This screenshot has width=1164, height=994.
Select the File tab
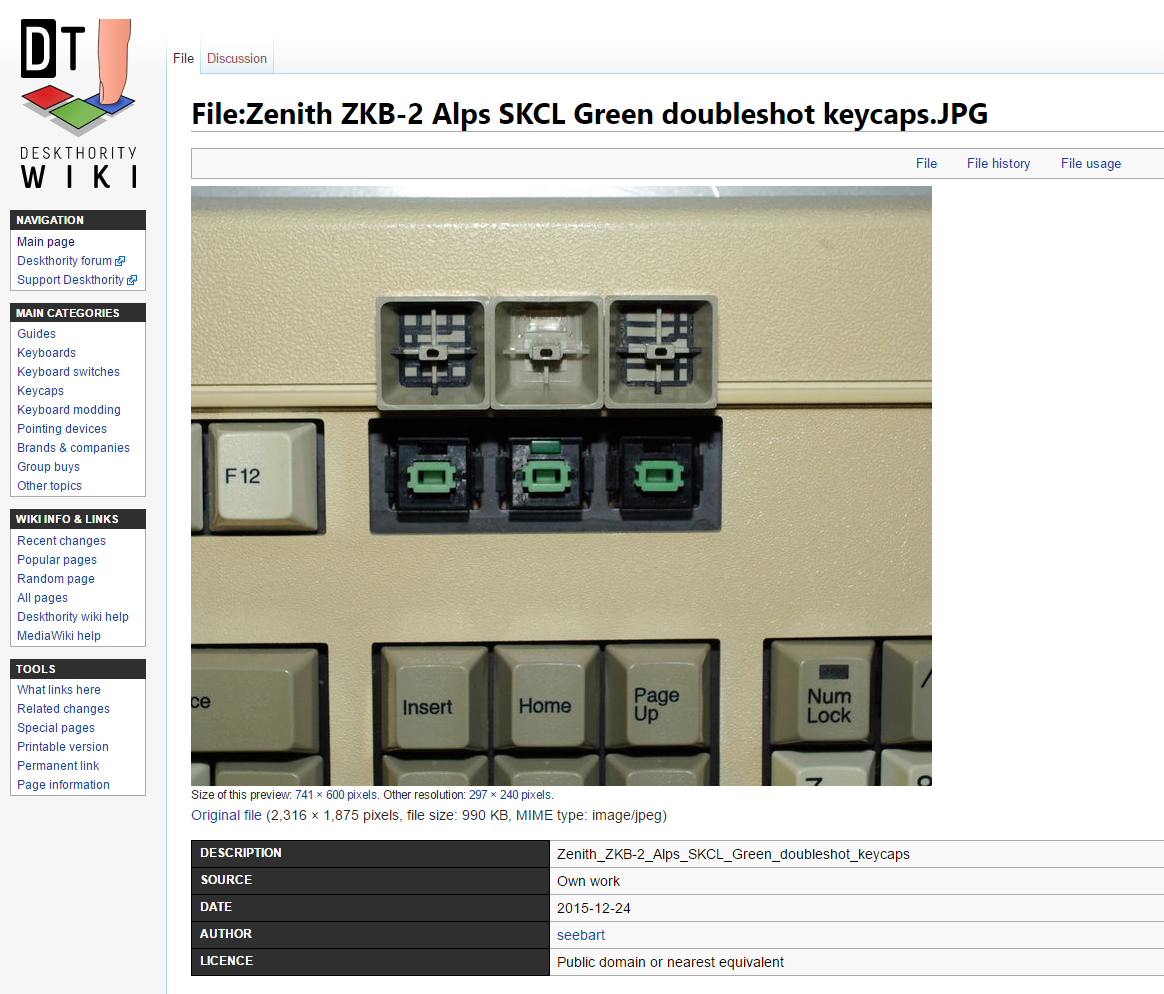(183, 58)
